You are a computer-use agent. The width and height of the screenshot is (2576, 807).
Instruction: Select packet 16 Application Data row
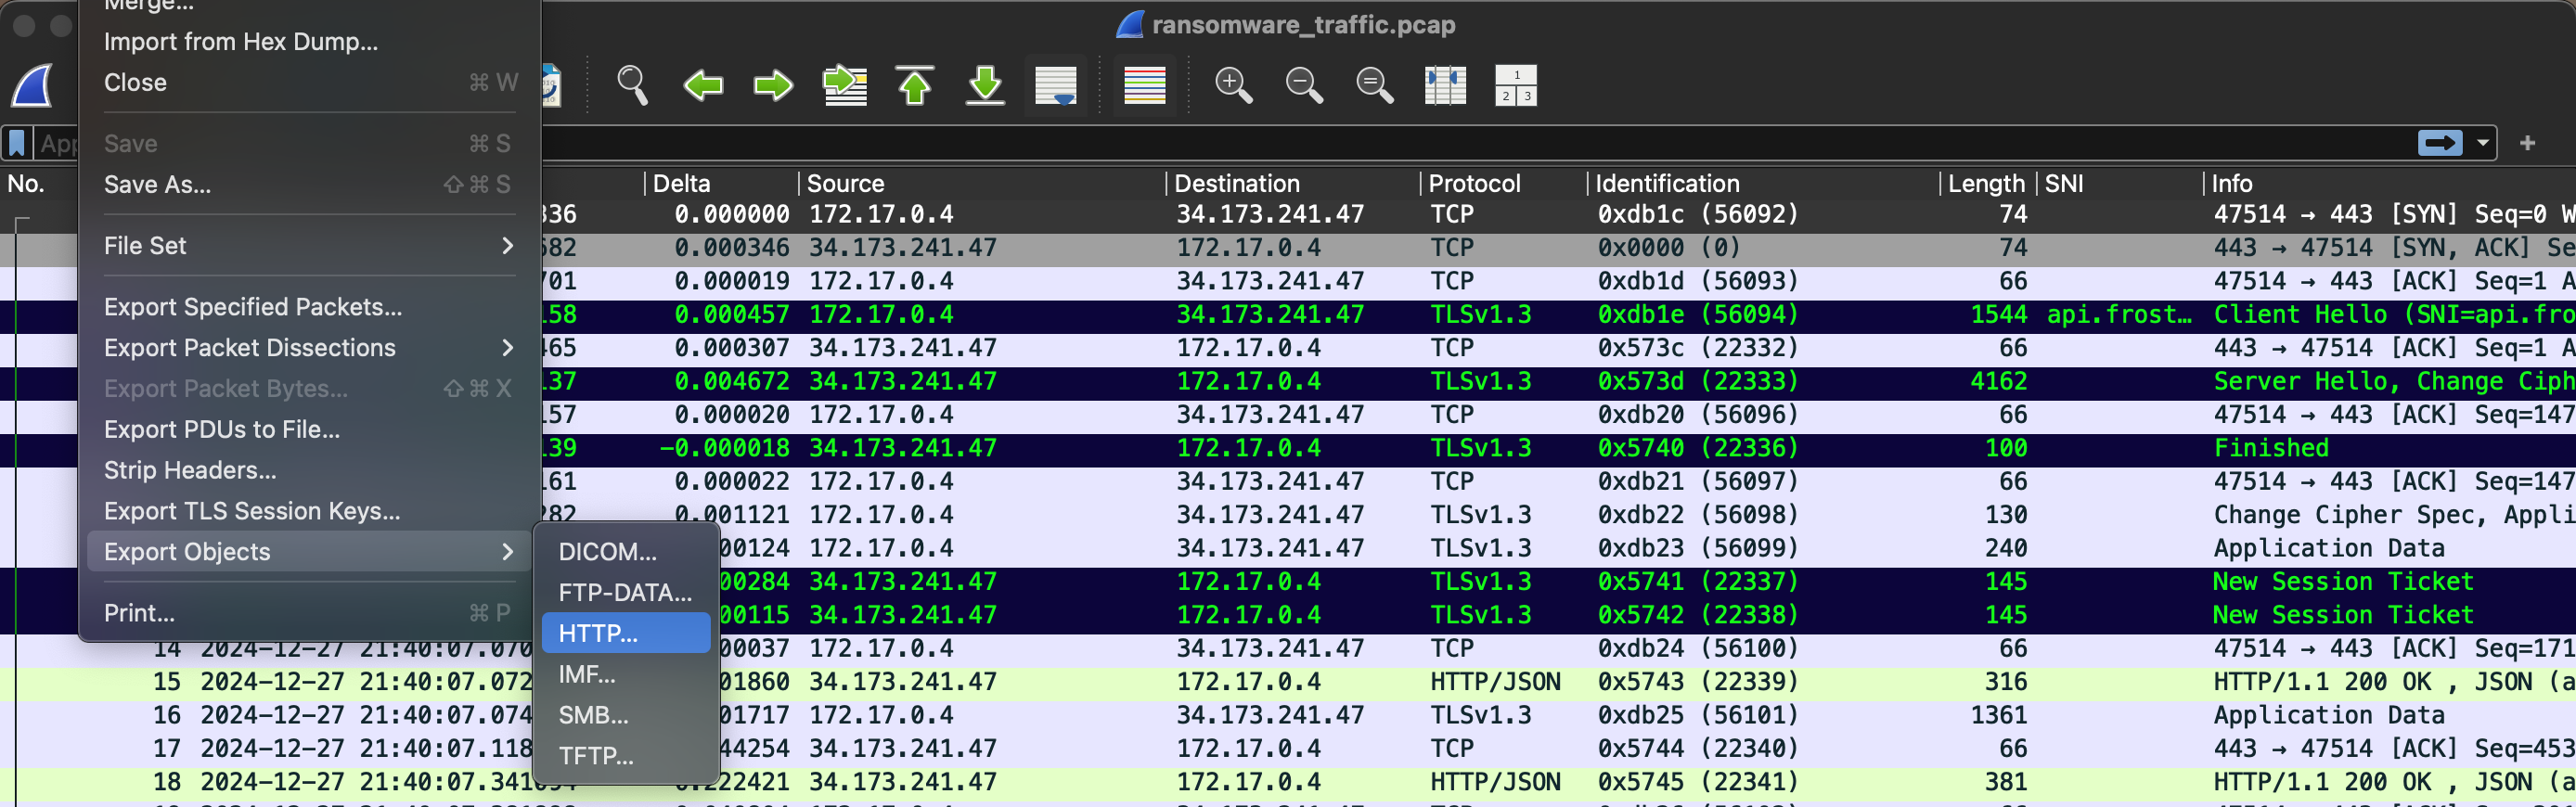(x=1288, y=715)
